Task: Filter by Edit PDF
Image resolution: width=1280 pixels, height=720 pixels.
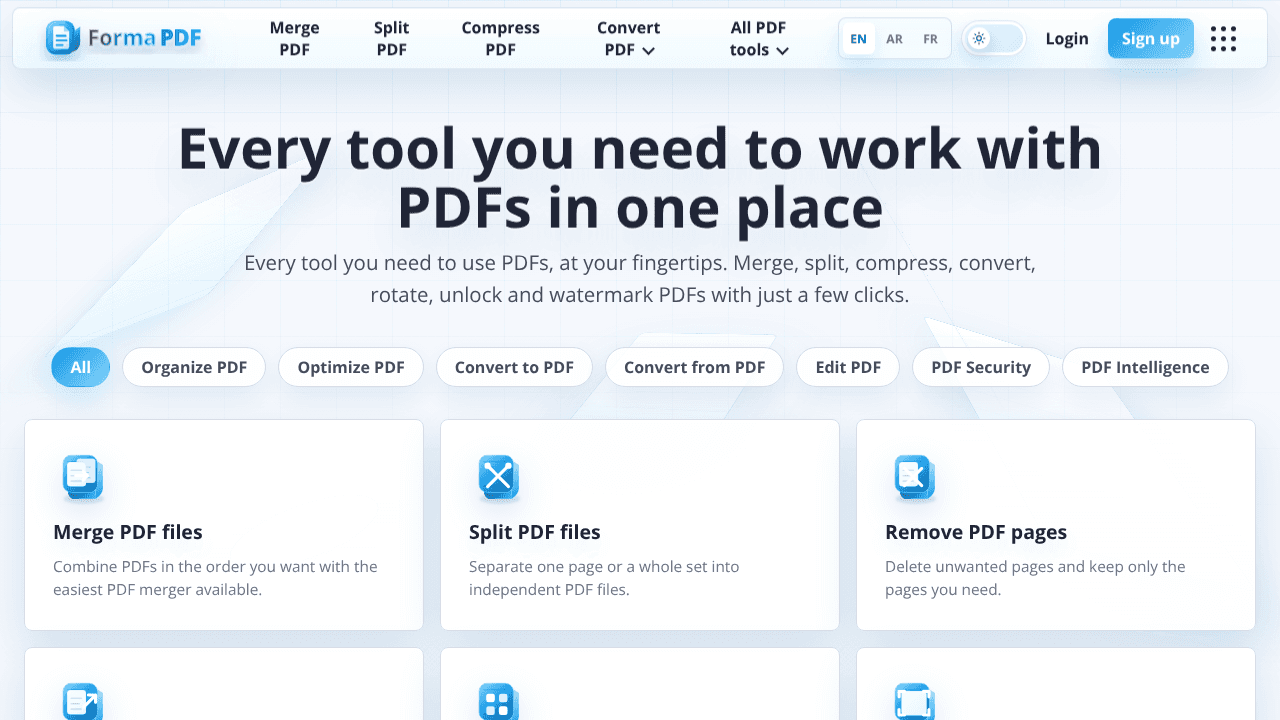Action: (x=848, y=367)
